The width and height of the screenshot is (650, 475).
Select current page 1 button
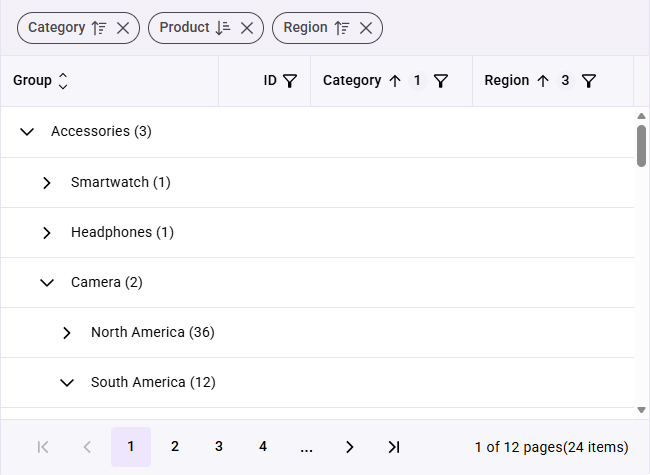click(x=131, y=447)
